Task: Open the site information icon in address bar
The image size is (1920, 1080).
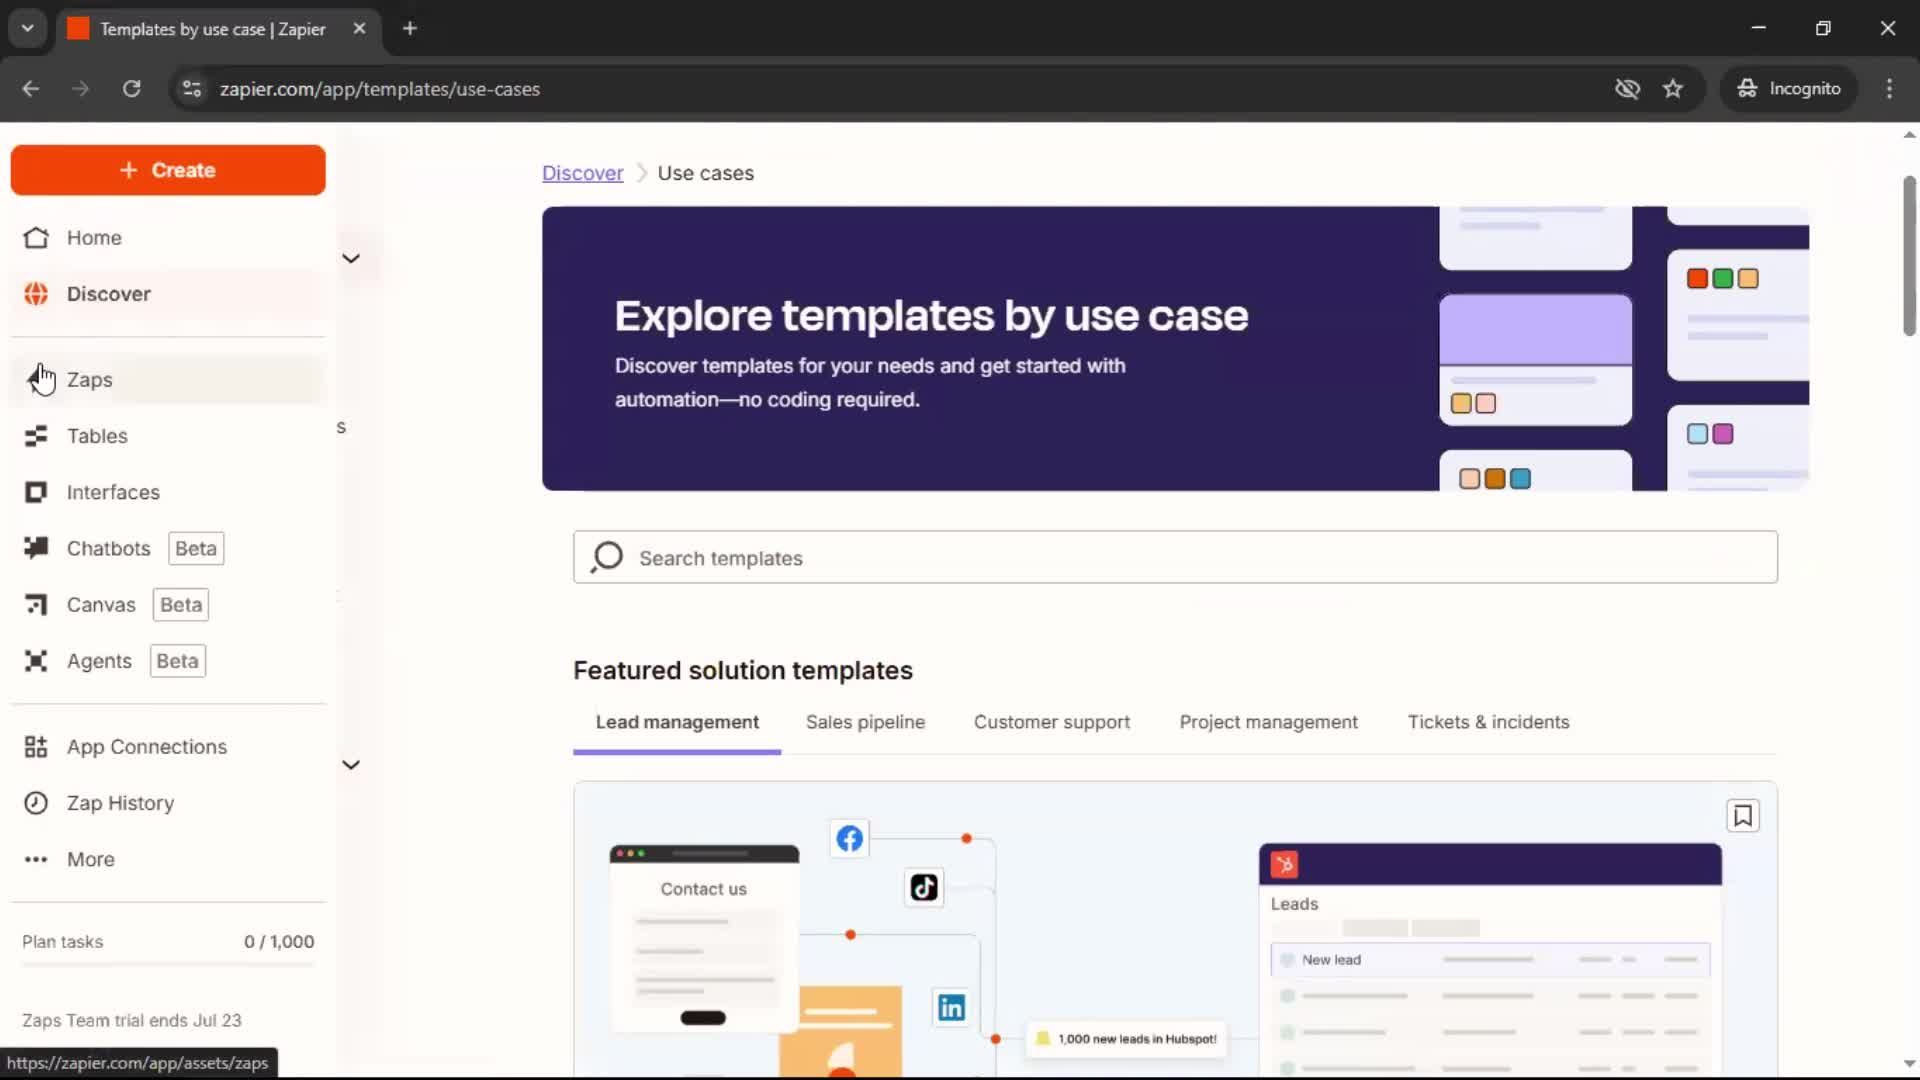Action: (x=192, y=89)
